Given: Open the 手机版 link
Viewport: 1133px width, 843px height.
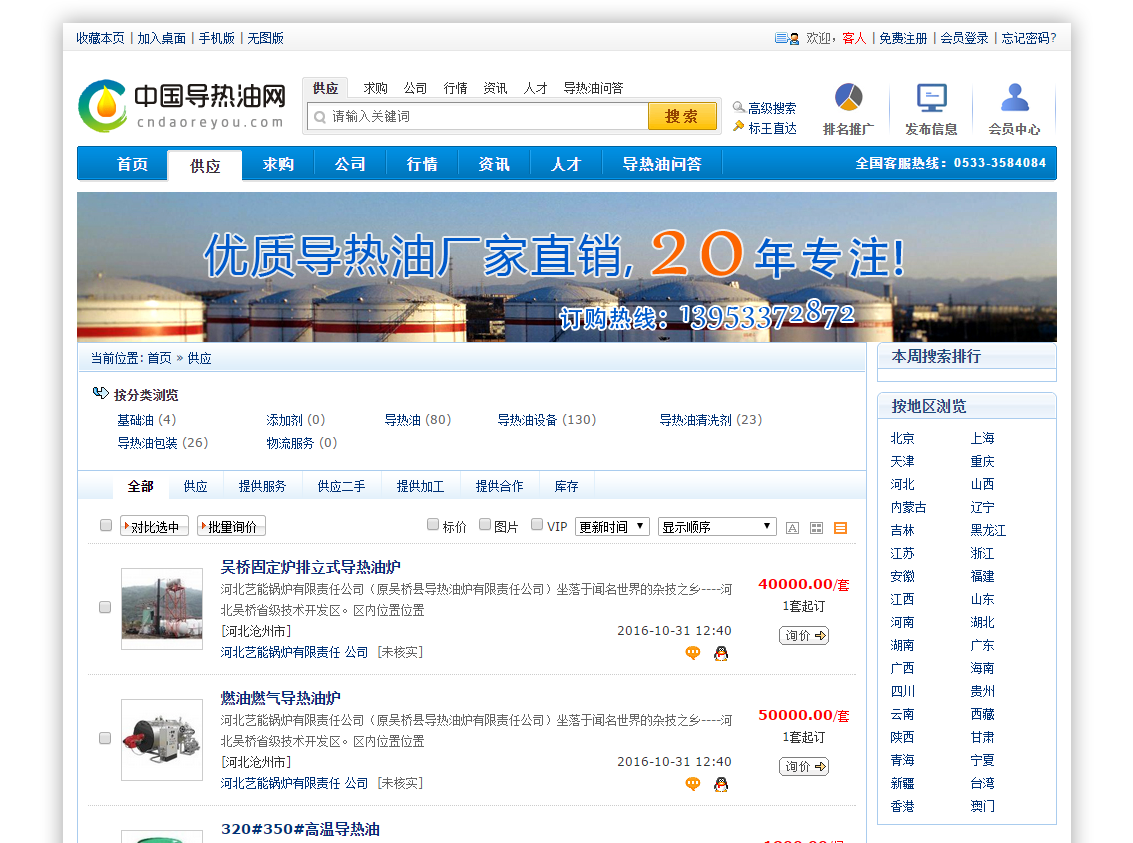Looking at the screenshot, I should 217,38.
